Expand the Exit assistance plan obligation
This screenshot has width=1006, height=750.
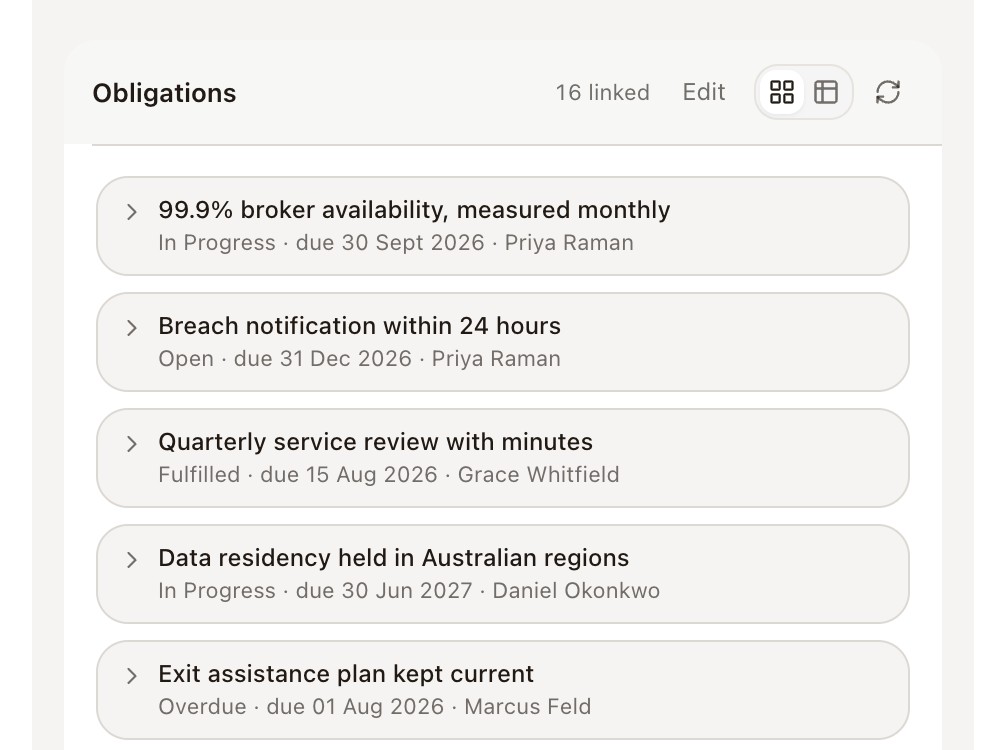click(132, 676)
